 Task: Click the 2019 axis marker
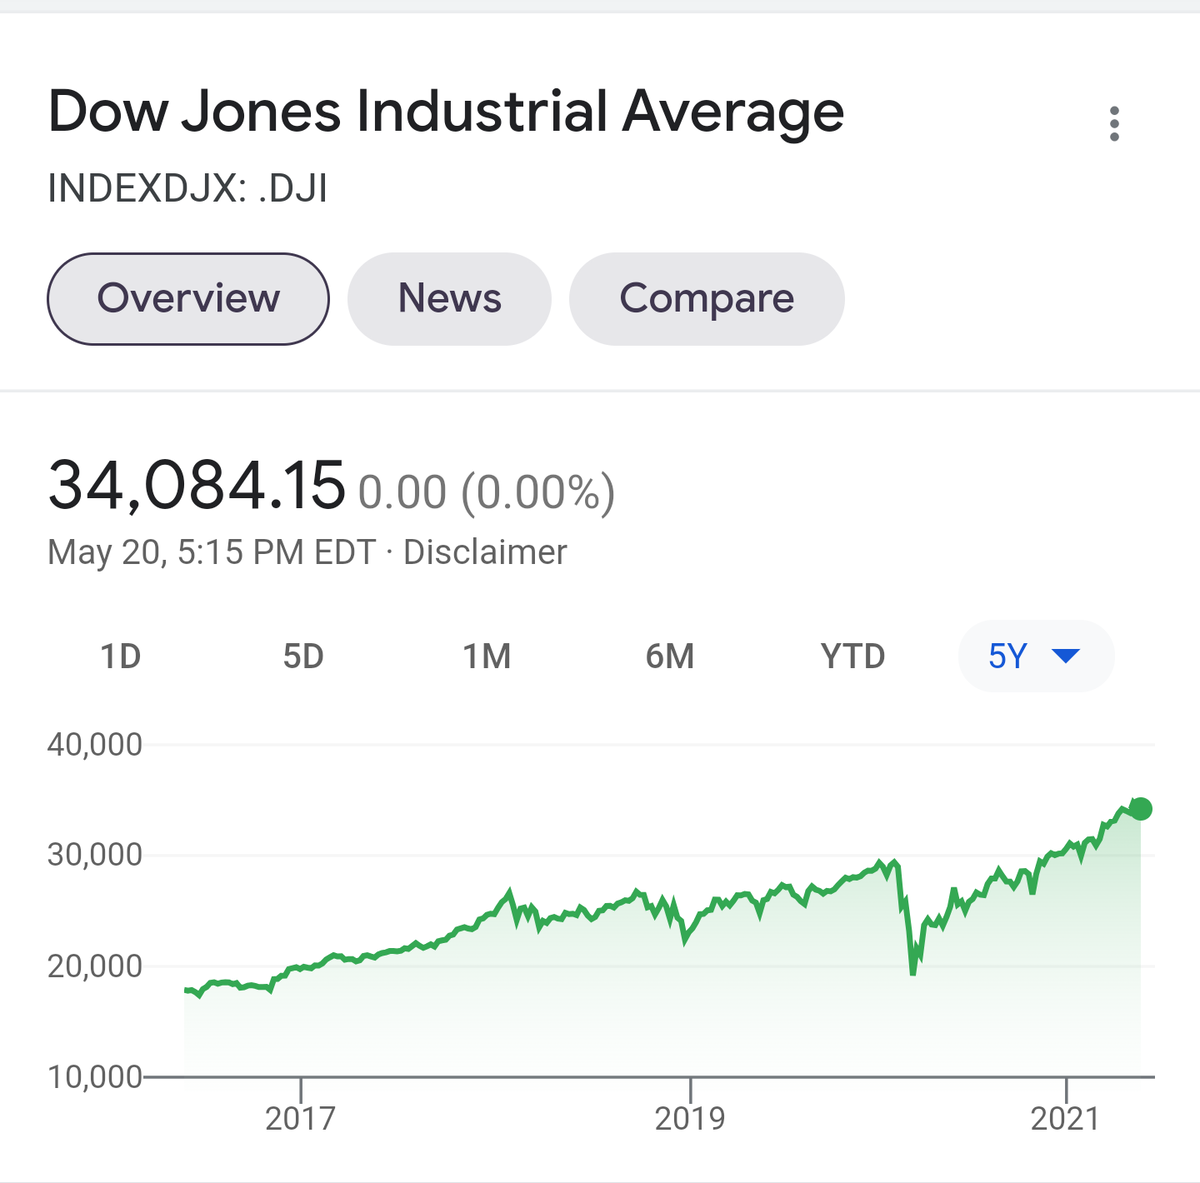(690, 1117)
